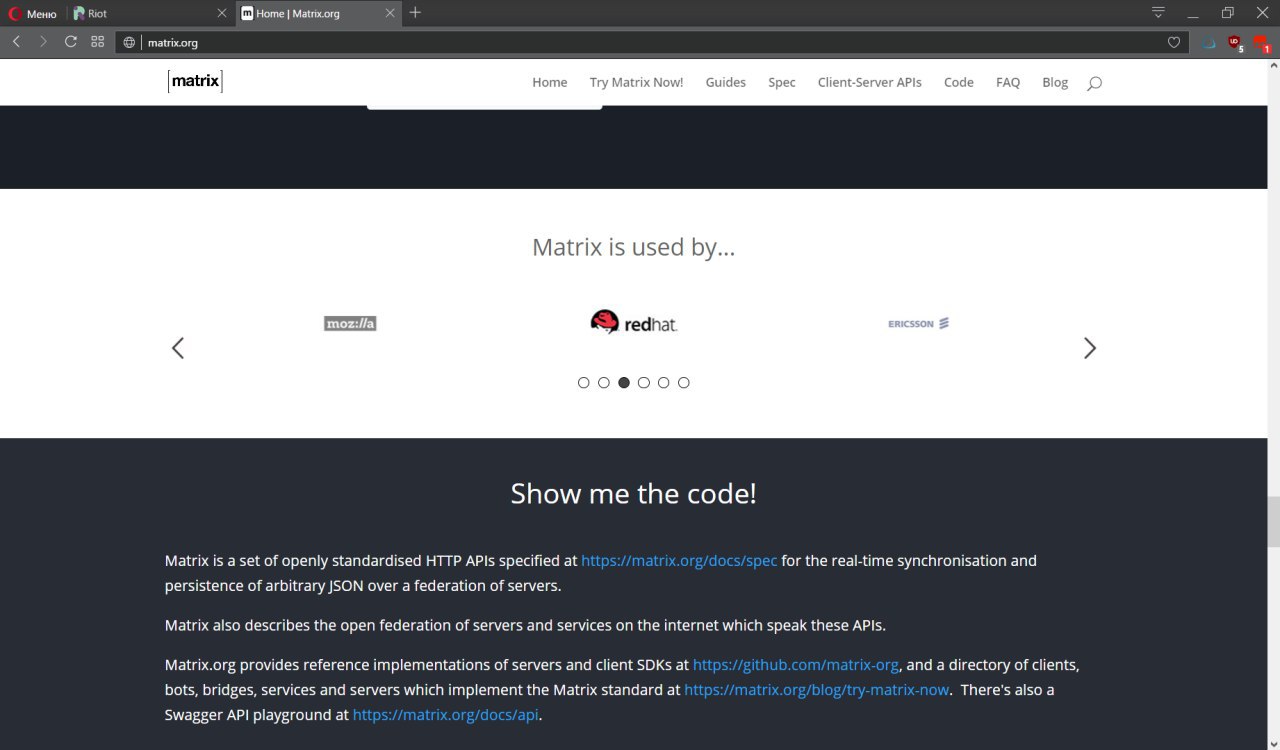
Task: Add page to bookmarks with heart icon
Action: (x=1174, y=43)
